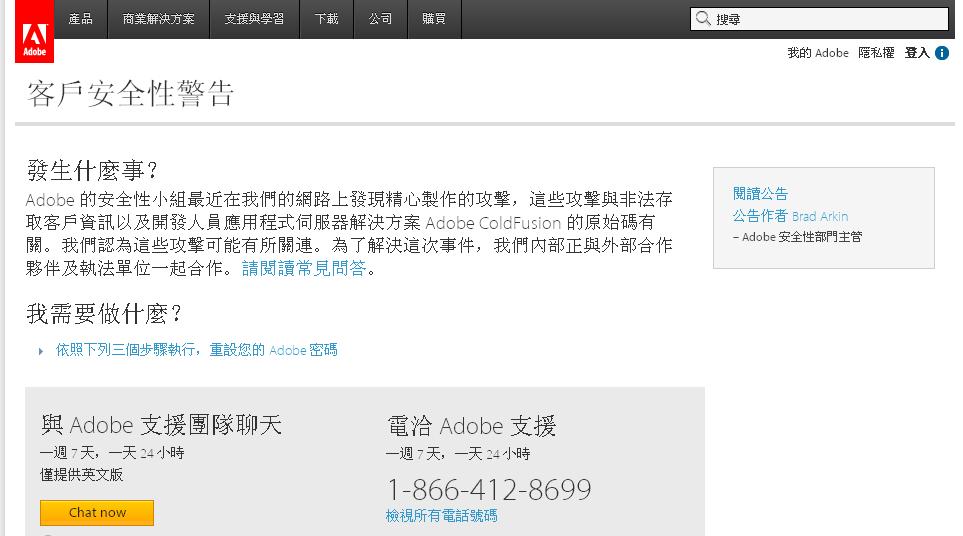This screenshot has height=536, width=963.
Task: Click the 登入 sign-in link
Action: pos(917,53)
